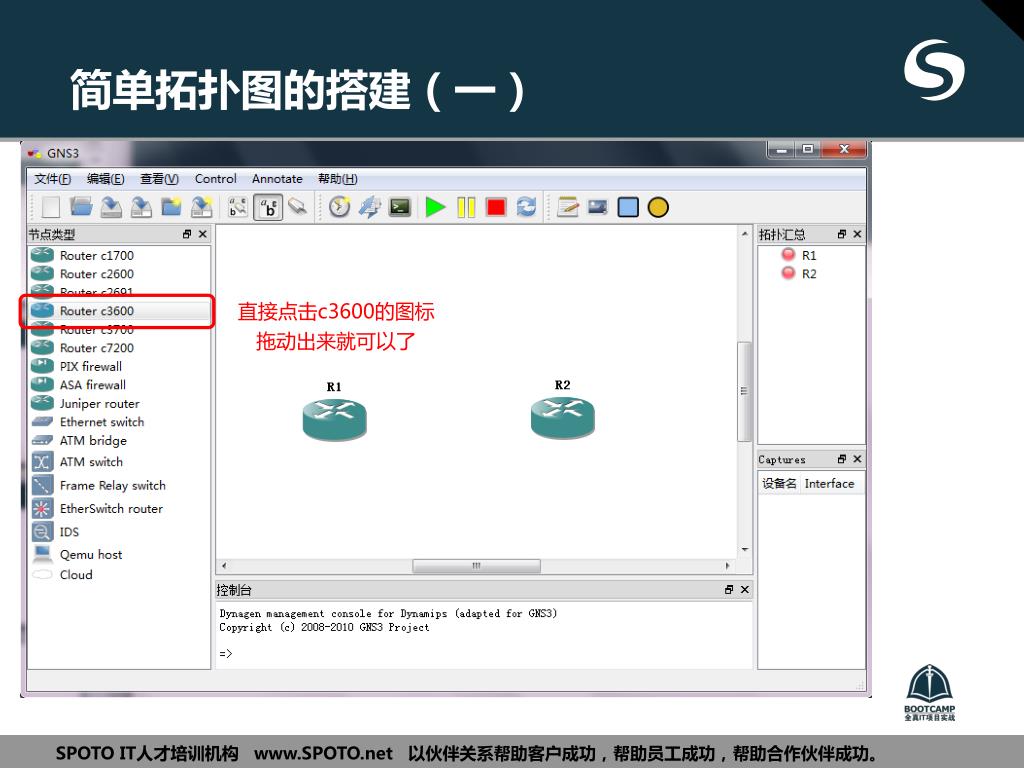Click the canvas scroll right arrow
Image resolution: width=1024 pixels, height=768 pixels.
tap(728, 566)
